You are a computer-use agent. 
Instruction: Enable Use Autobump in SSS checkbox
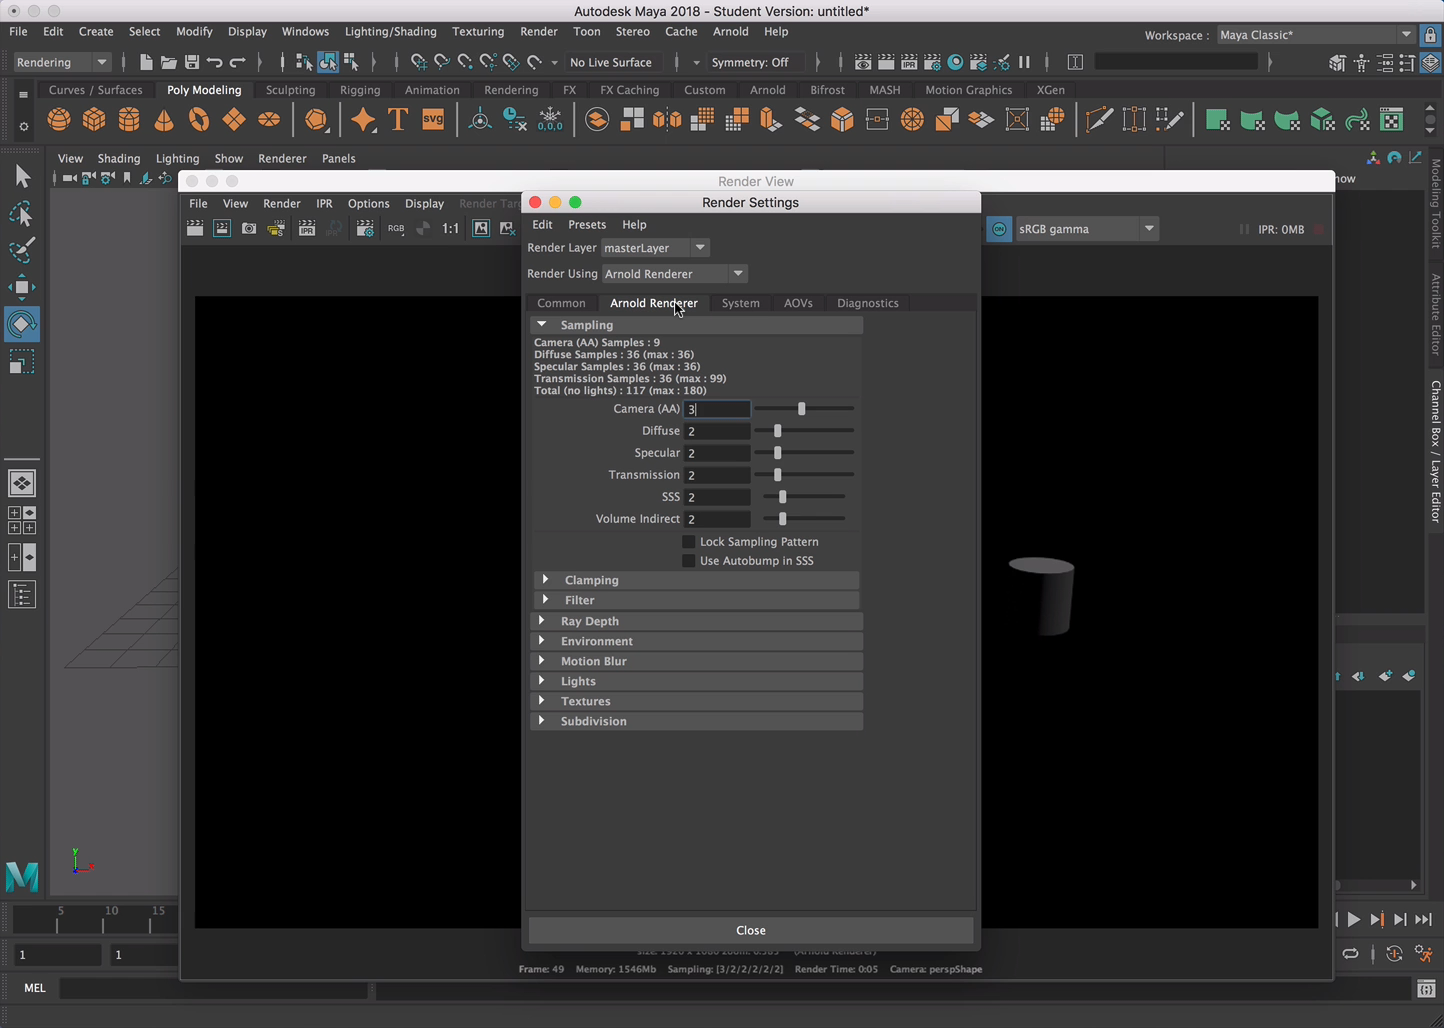688,561
